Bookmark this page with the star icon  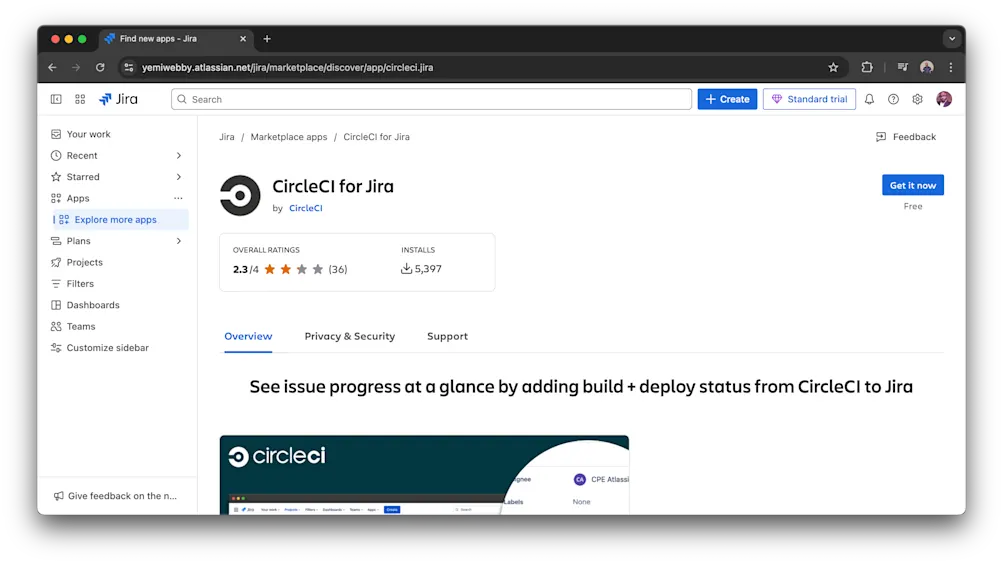click(x=833, y=67)
